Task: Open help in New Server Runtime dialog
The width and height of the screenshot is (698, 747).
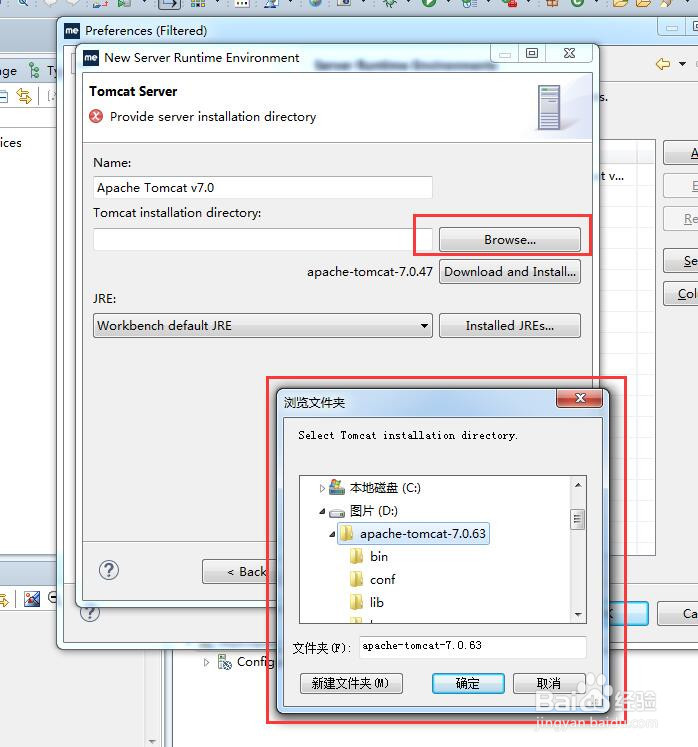Action: (x=109, y=570)
